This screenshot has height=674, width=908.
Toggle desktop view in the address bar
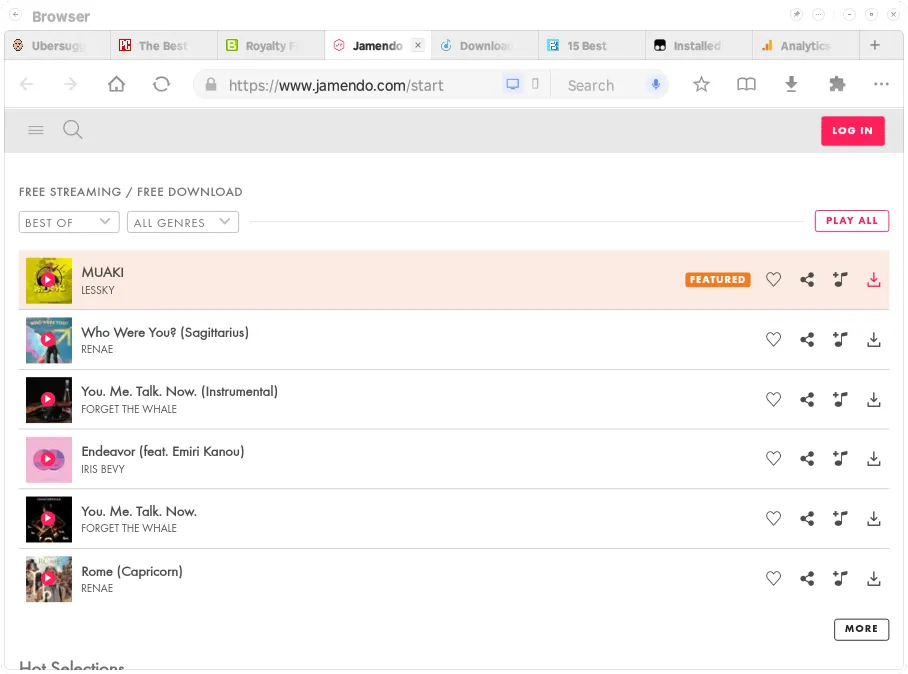point(512,85)
